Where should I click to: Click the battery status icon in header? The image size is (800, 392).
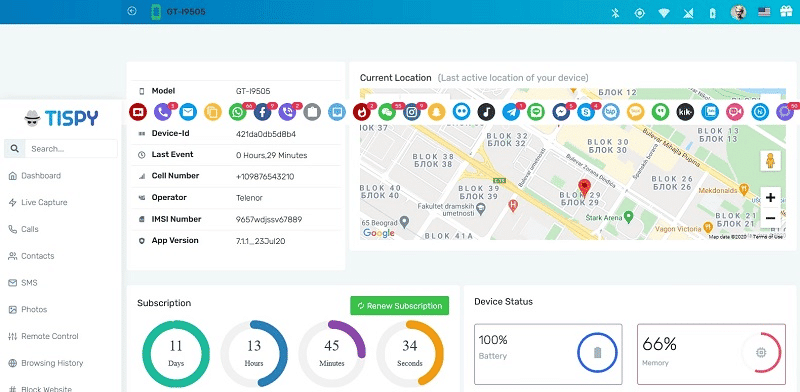713,13
